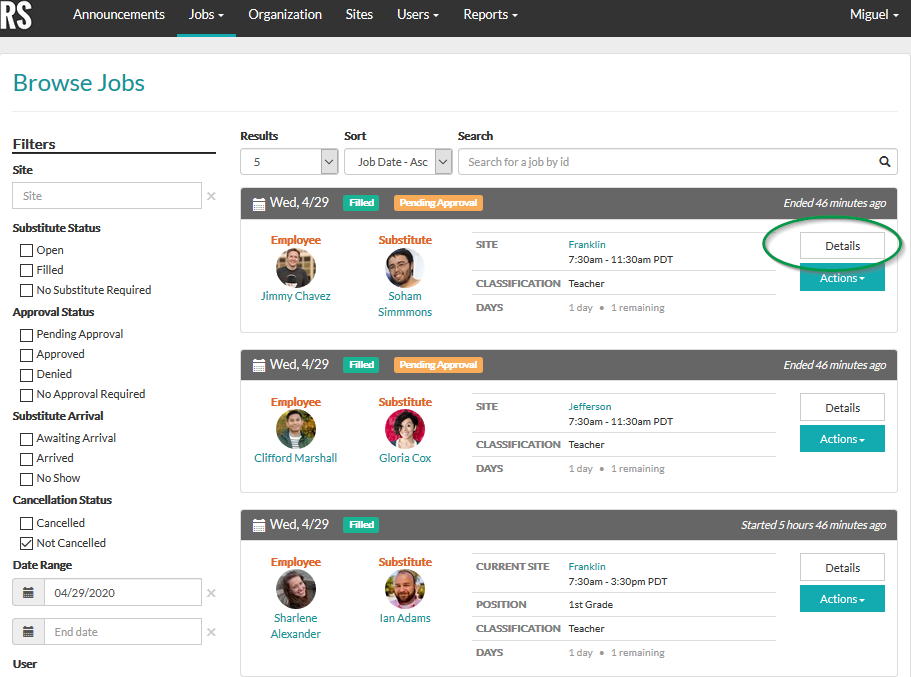Click Jimmy Chavez's profile photo
This screenshot has width=911, height=677.
(x=296, y=268)
